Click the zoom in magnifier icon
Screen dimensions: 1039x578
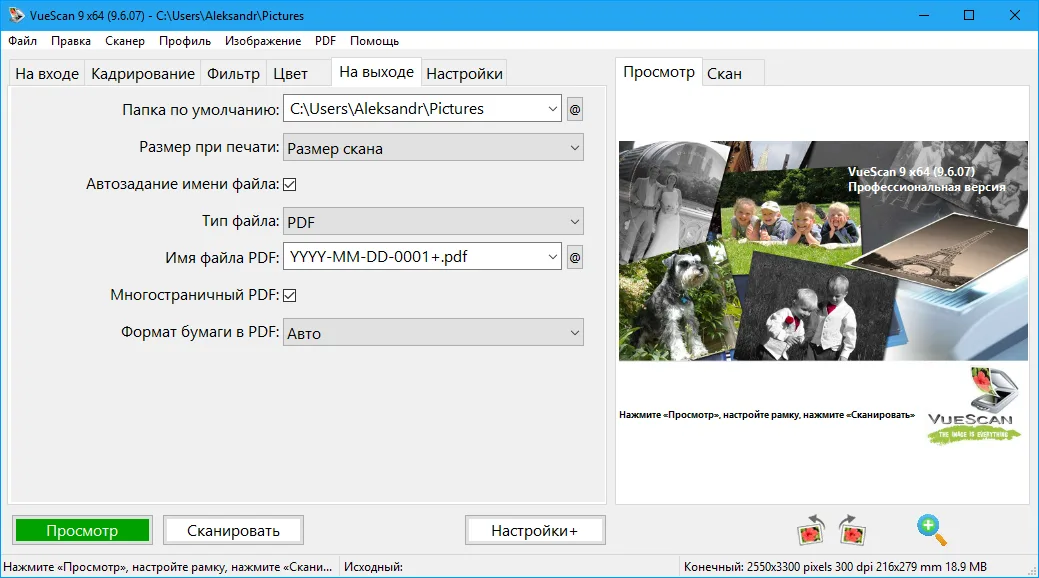pyautogui.click(x=930, y=530)
